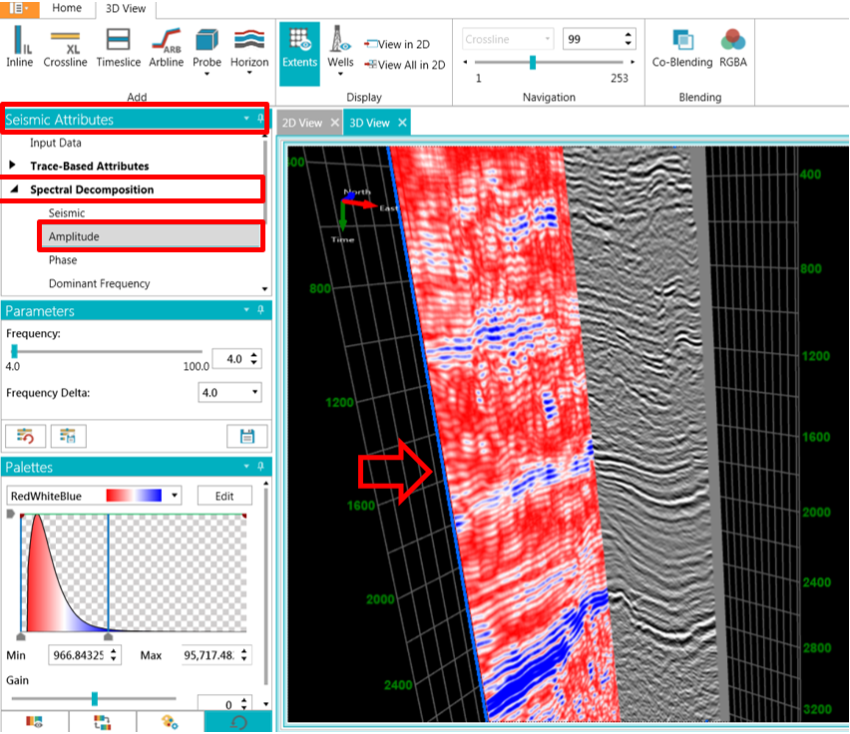Screen dimensions: 850x734
Task: Click the Co-Blending icon in the Blending group
Action: point(684,44)
